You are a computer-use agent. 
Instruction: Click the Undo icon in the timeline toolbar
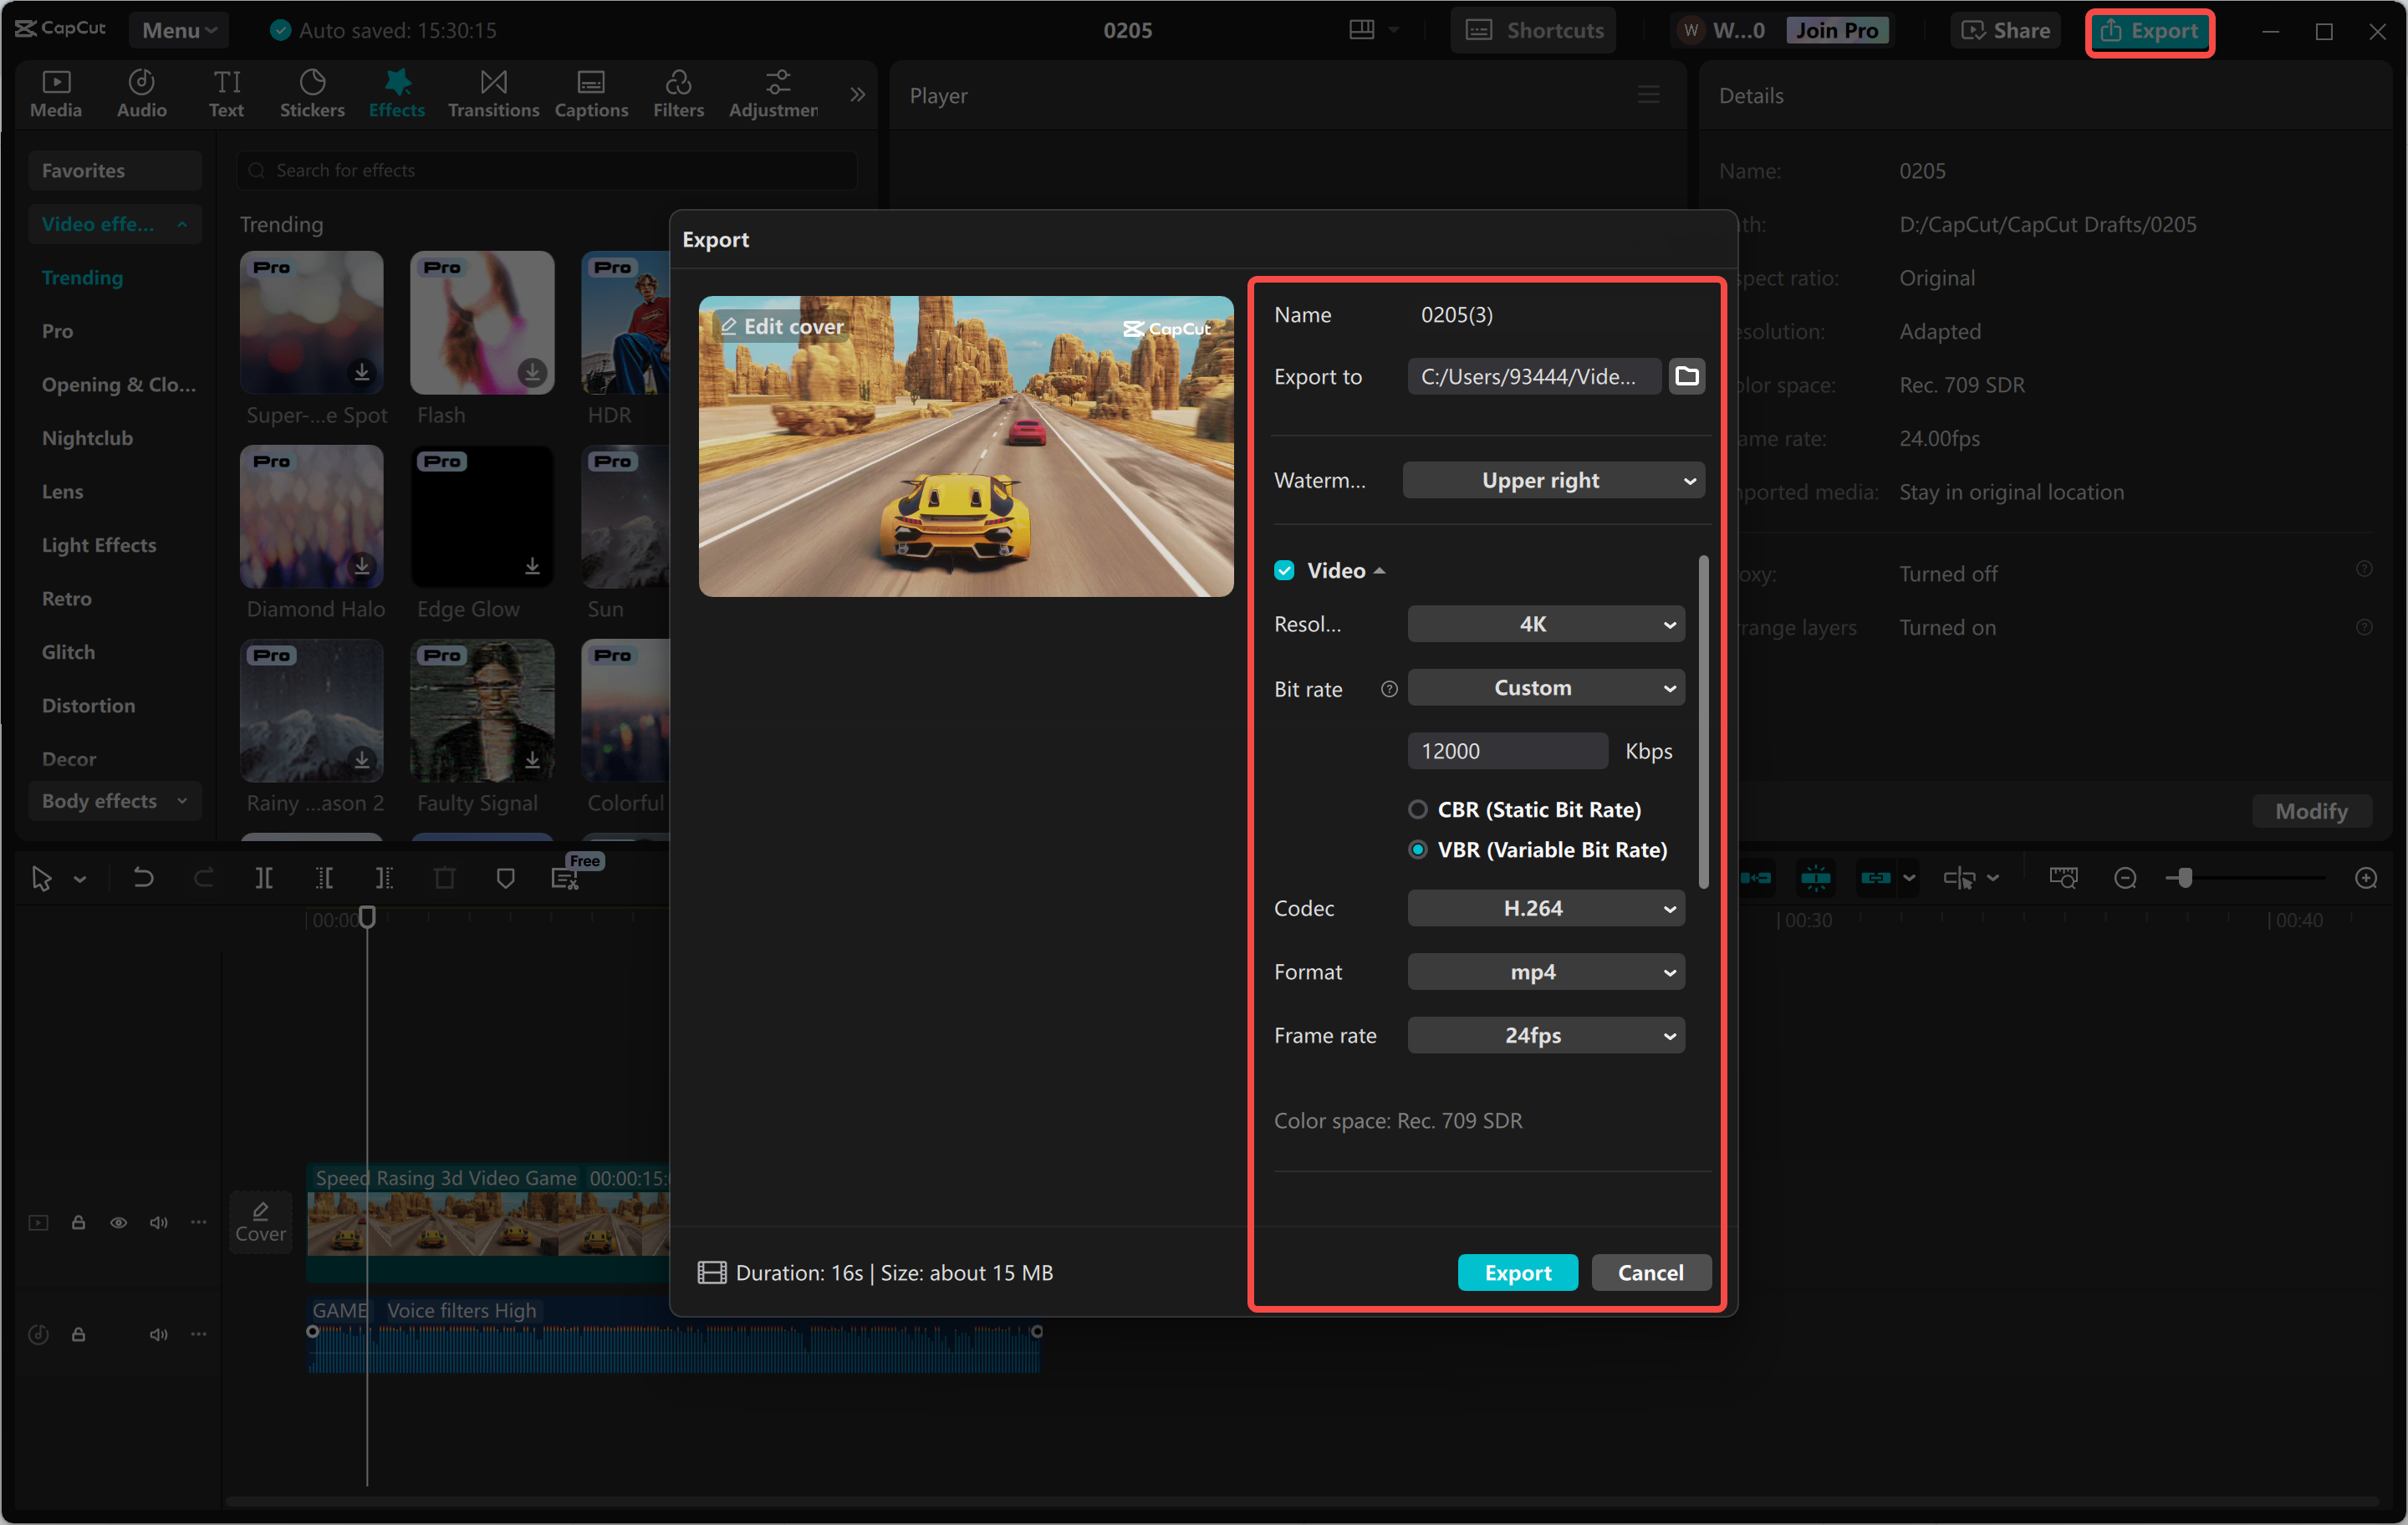[x=143, y=877]
